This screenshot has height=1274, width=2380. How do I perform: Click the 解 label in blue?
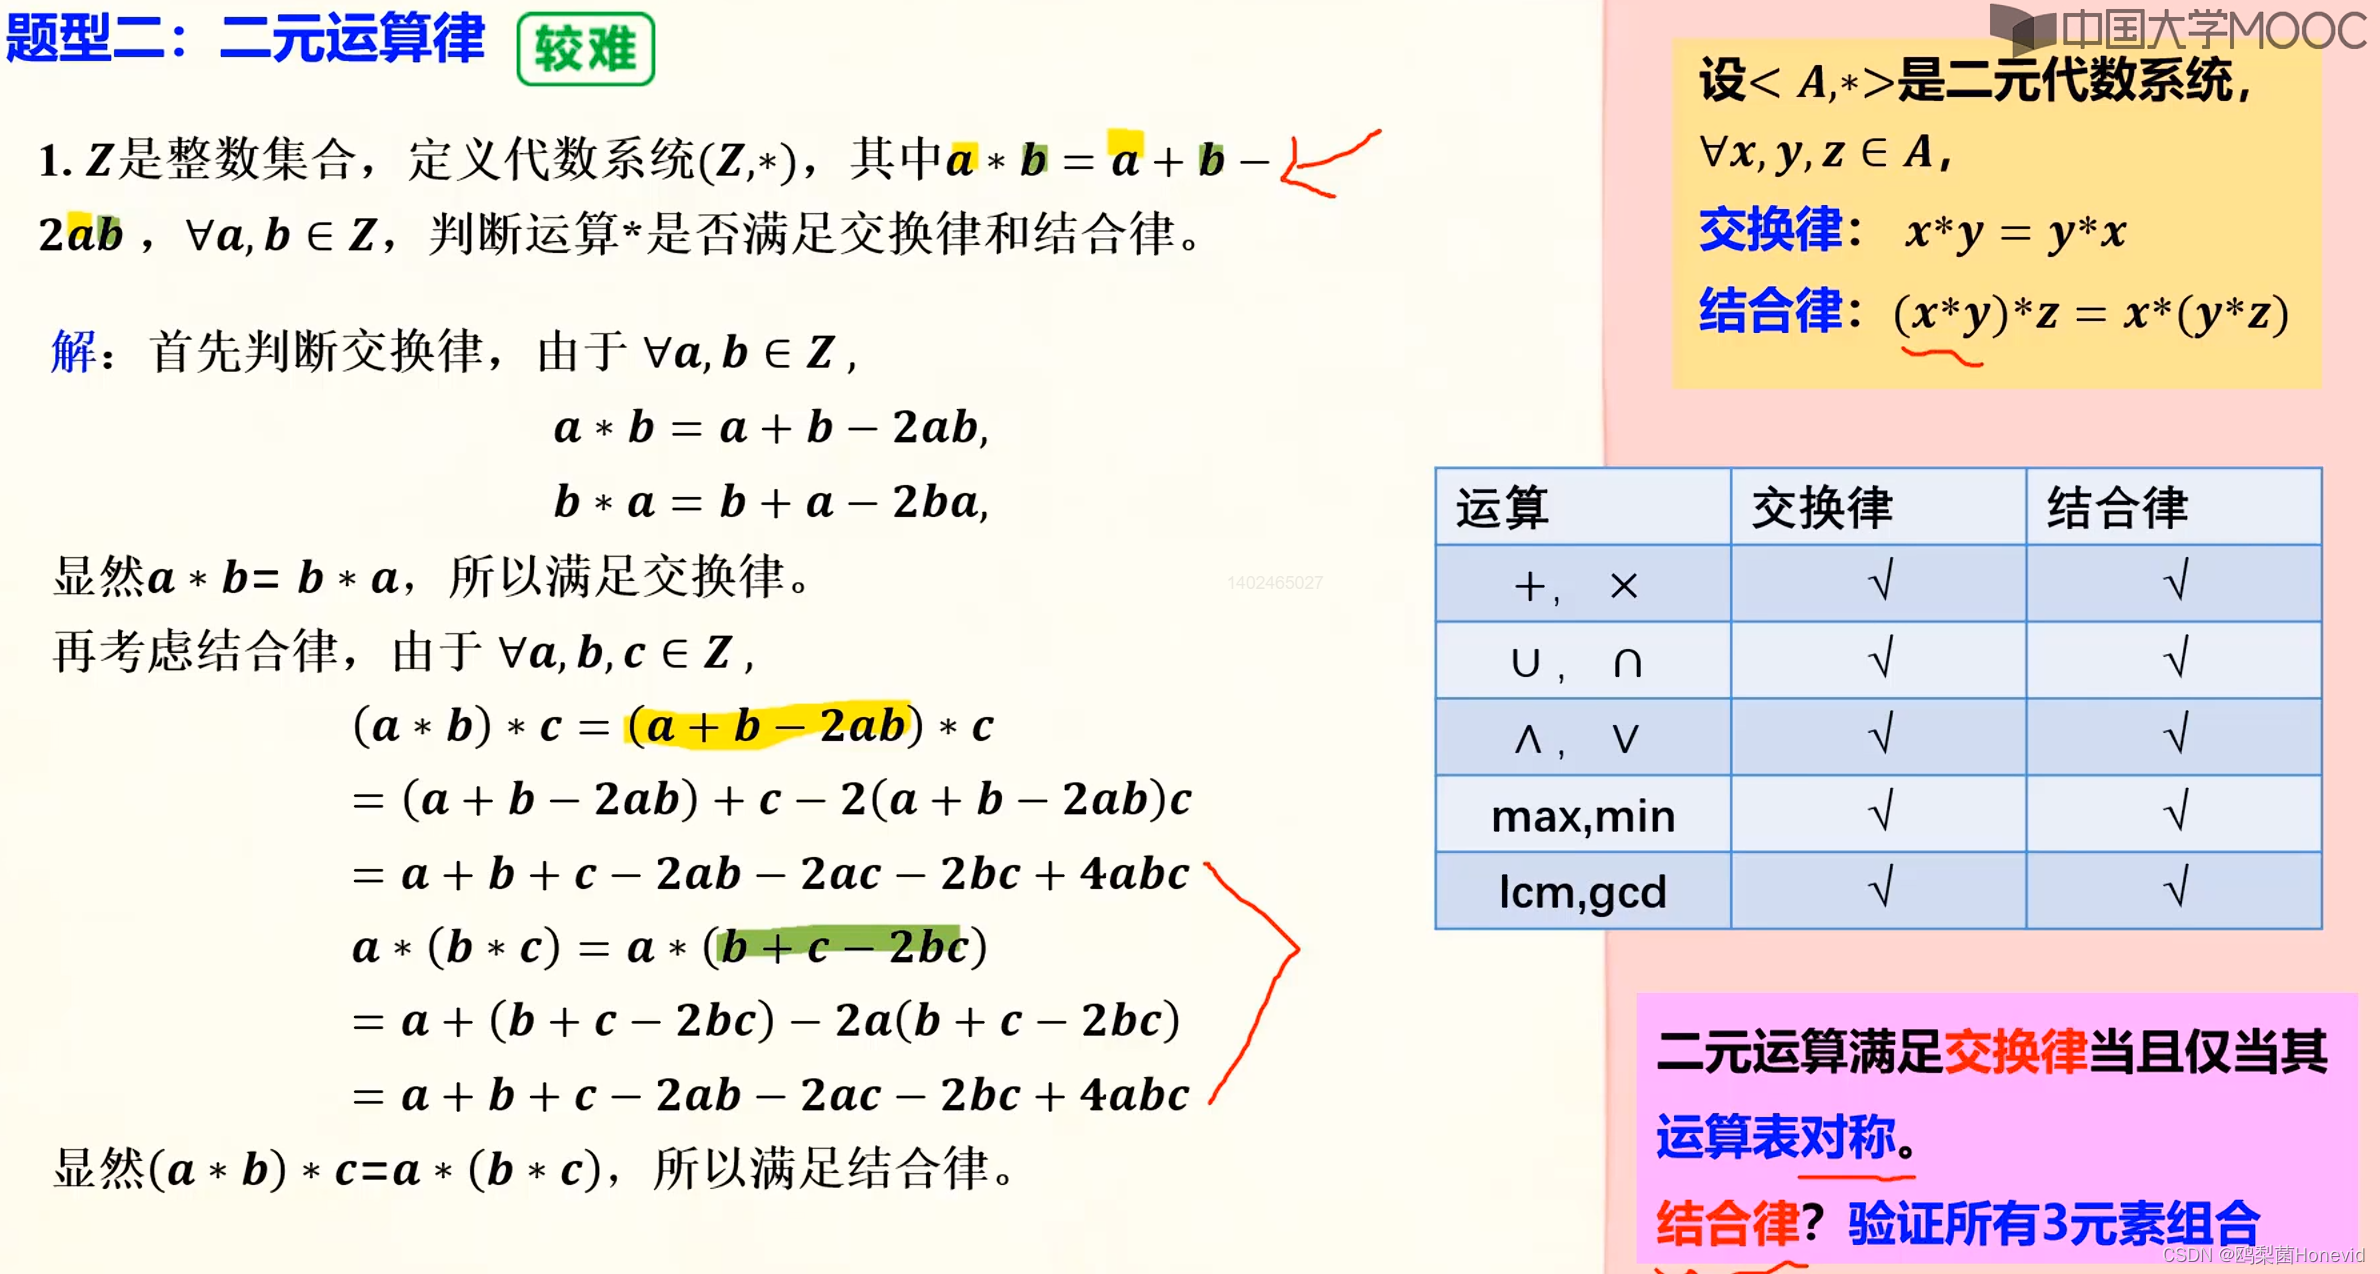coord(74,352)
